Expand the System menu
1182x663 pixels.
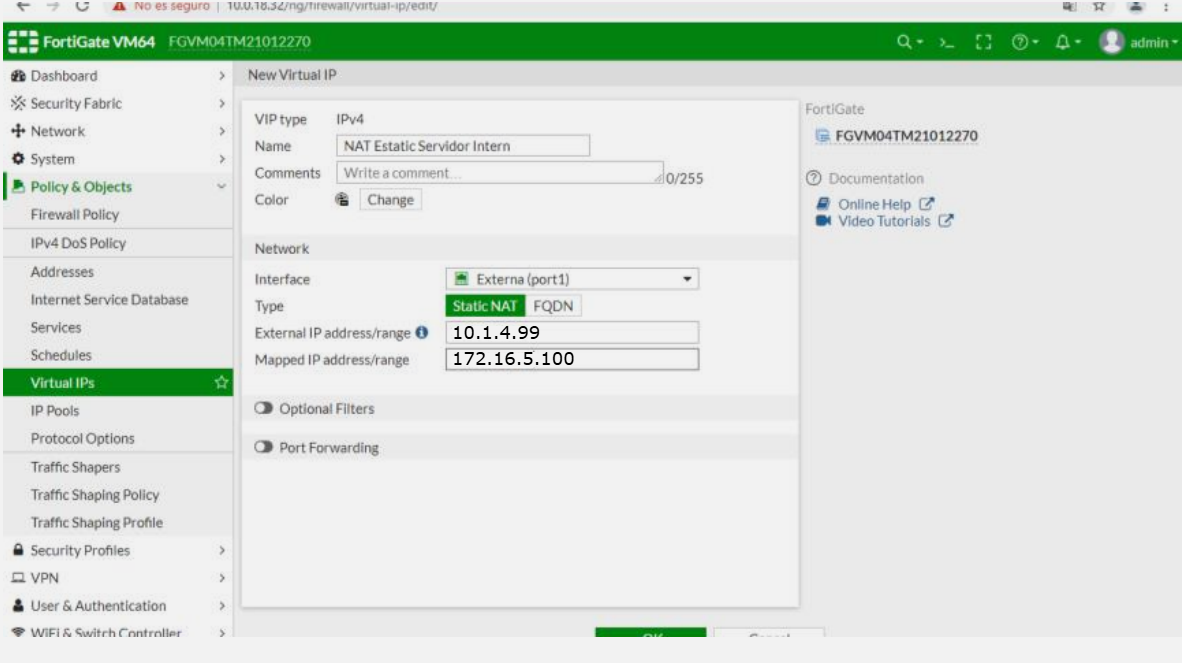[118, 159]
